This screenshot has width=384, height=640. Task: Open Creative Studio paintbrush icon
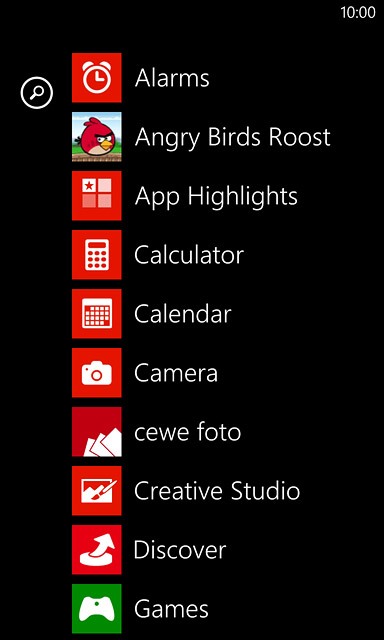pyautogui.click(x=97, y=491)
